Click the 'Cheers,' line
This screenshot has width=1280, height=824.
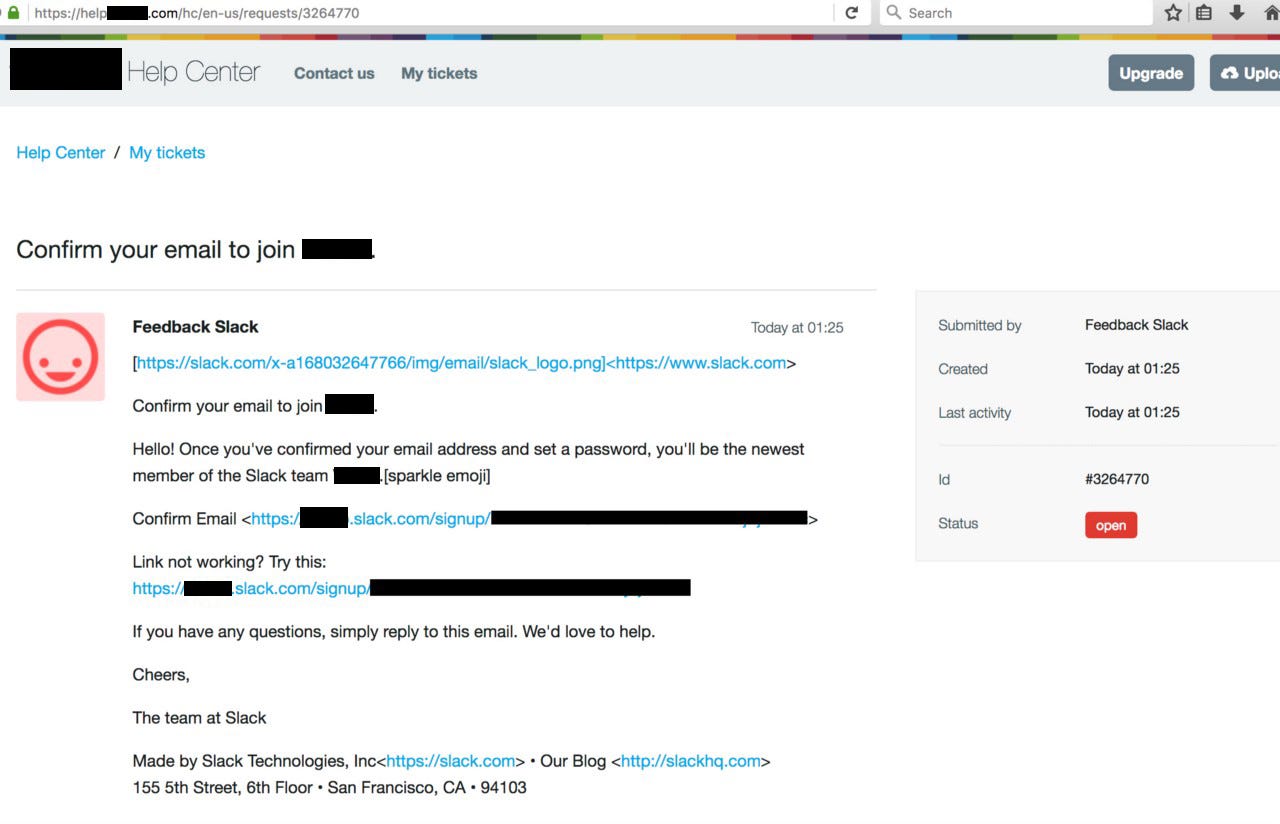[x=161, y=675]
